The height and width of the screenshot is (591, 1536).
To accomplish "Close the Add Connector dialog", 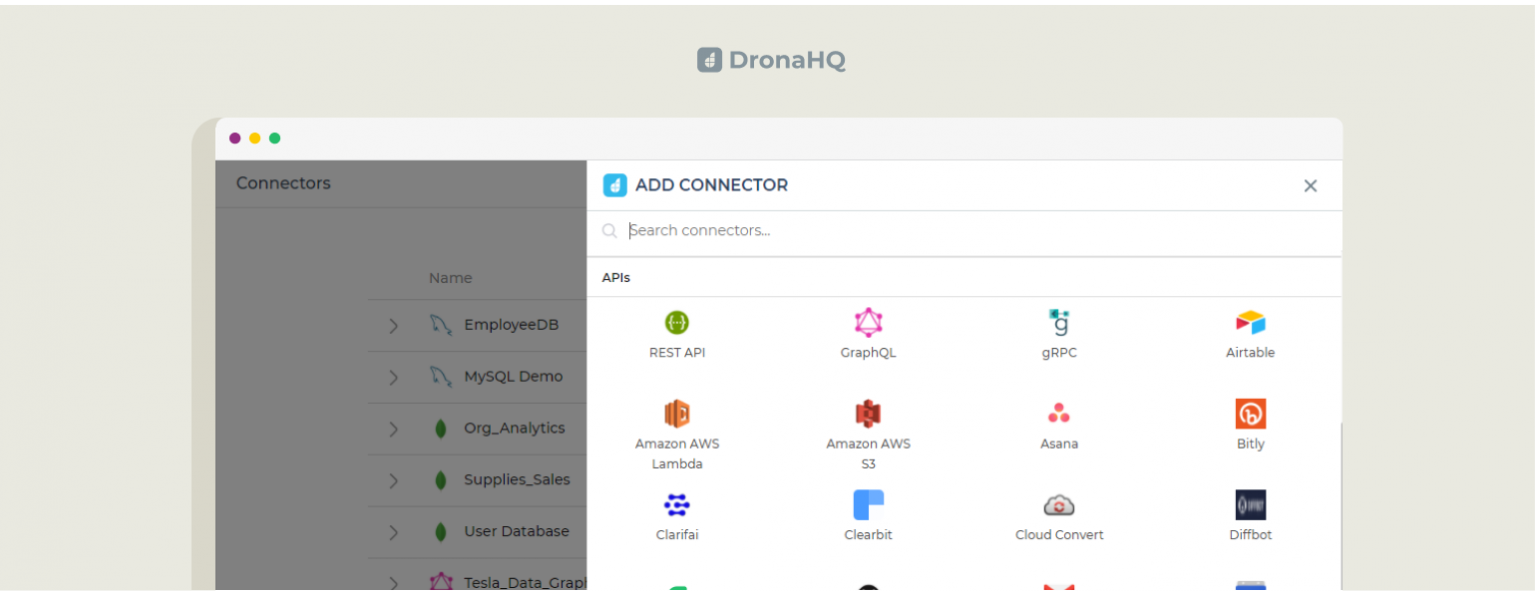I will coord(1310,185).
